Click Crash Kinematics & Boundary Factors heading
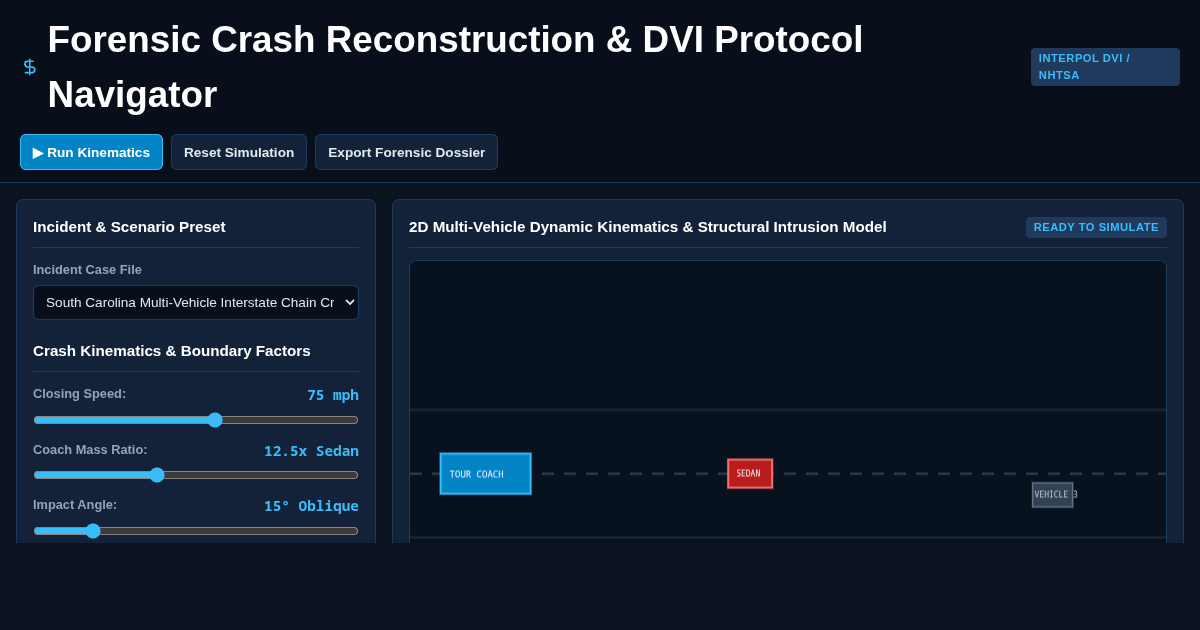 [x=172, y=351]
